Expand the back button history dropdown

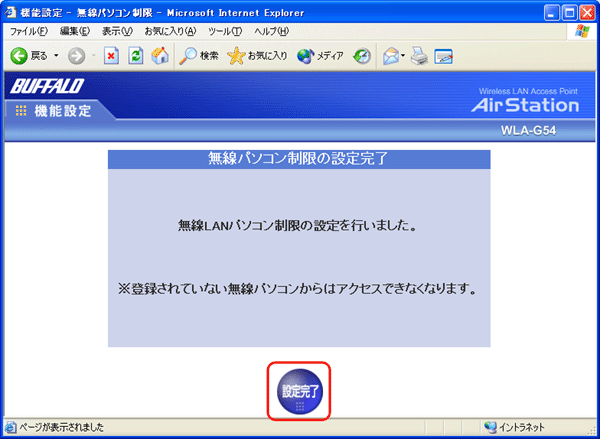click(56, 56)
